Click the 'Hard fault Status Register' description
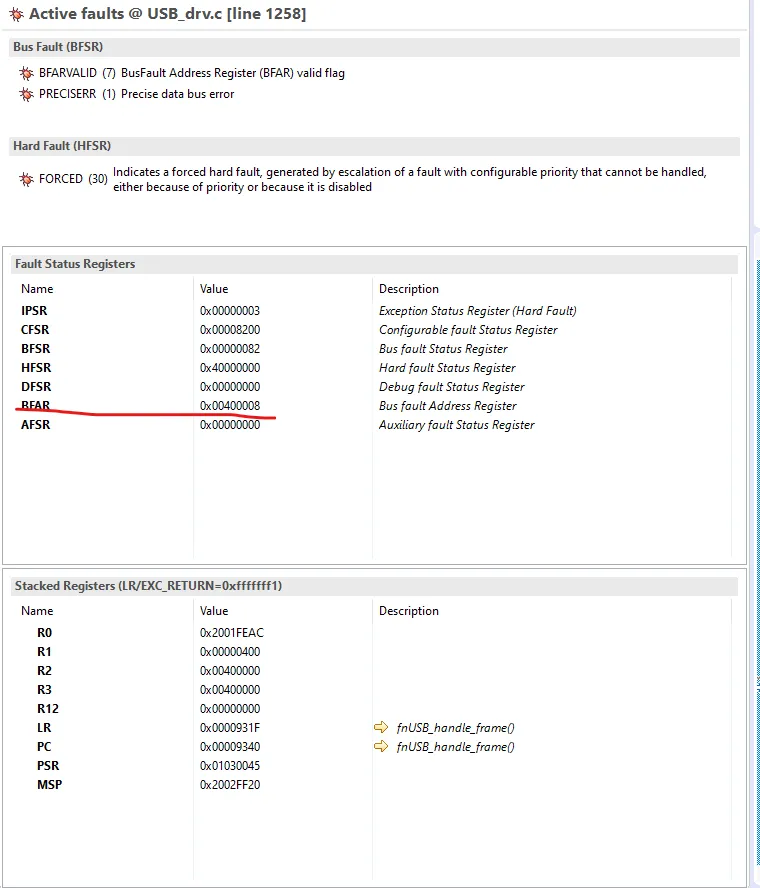Viewport: 760px width, 888px height. pos(447,368)
